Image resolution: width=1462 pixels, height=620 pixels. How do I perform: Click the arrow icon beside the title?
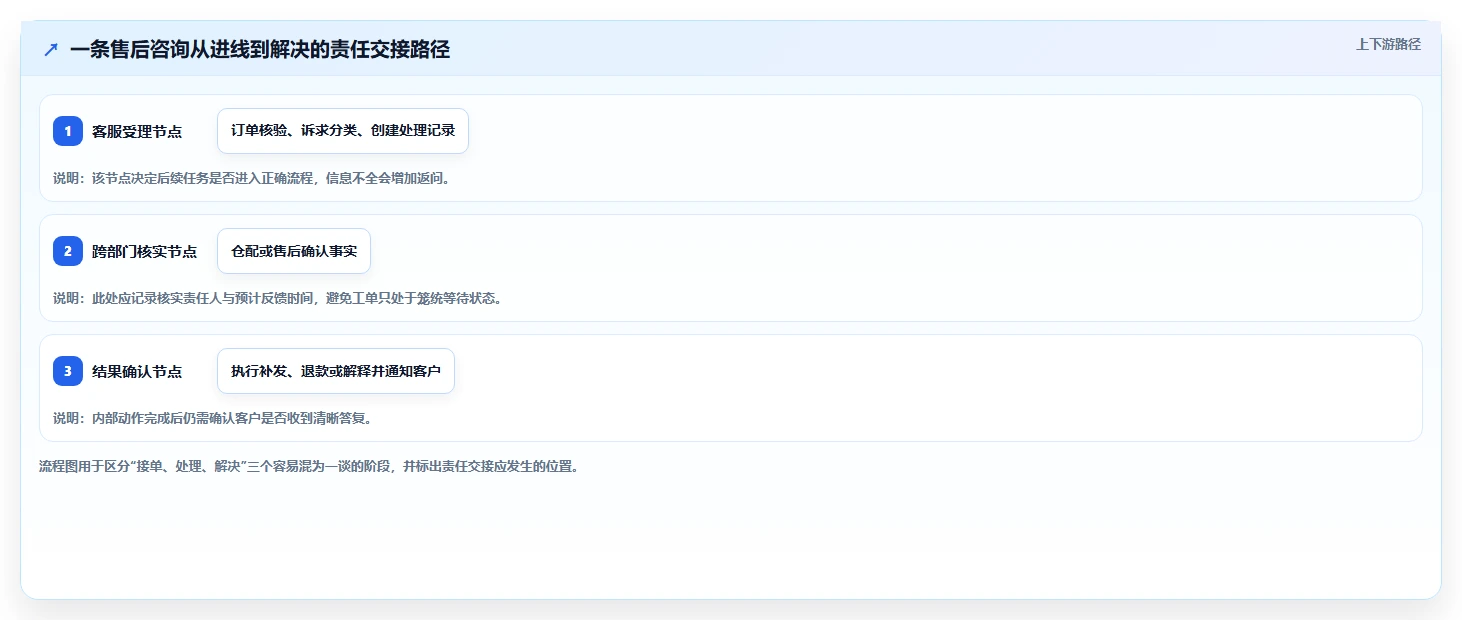(51, 49)
